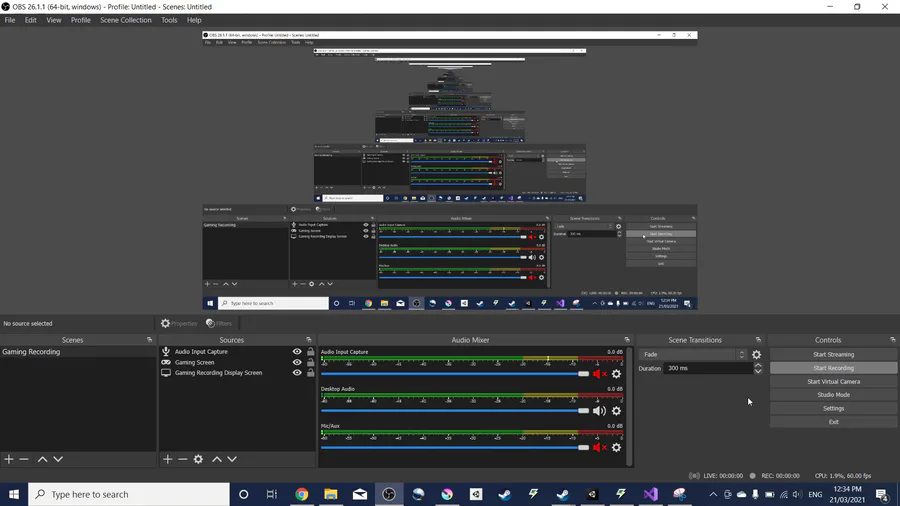The width and height of the screenshot is (900, 506).
Task: Open the Fade transition properties gear
Action: (x=757, y=355)
